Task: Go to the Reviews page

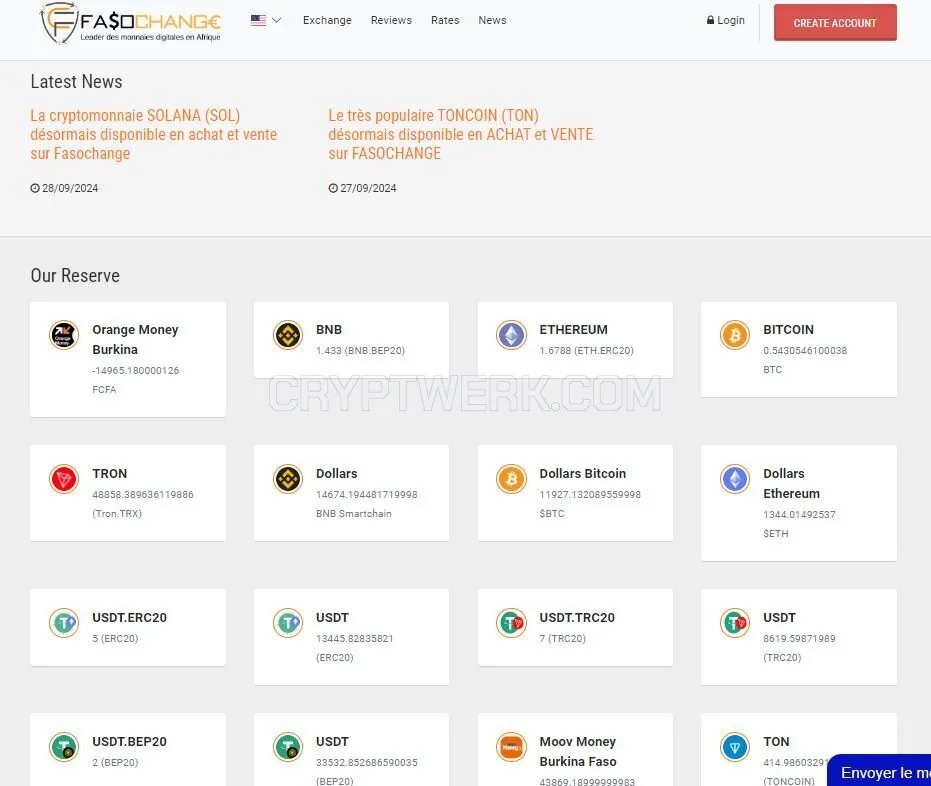Action: (391, 20)
